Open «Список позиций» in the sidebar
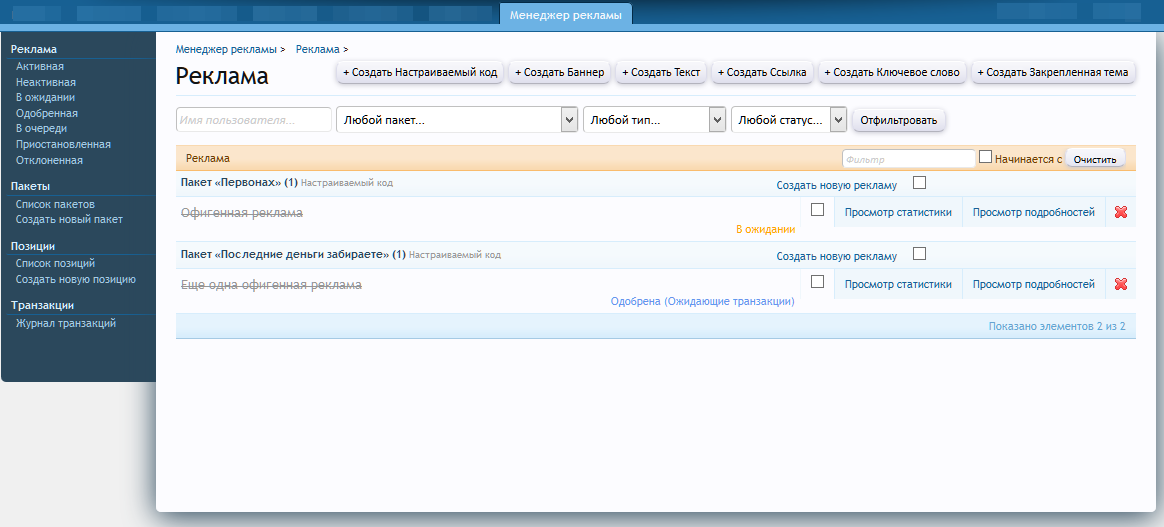This screenshot has height=527, width=1164. (x=56, y=263)
